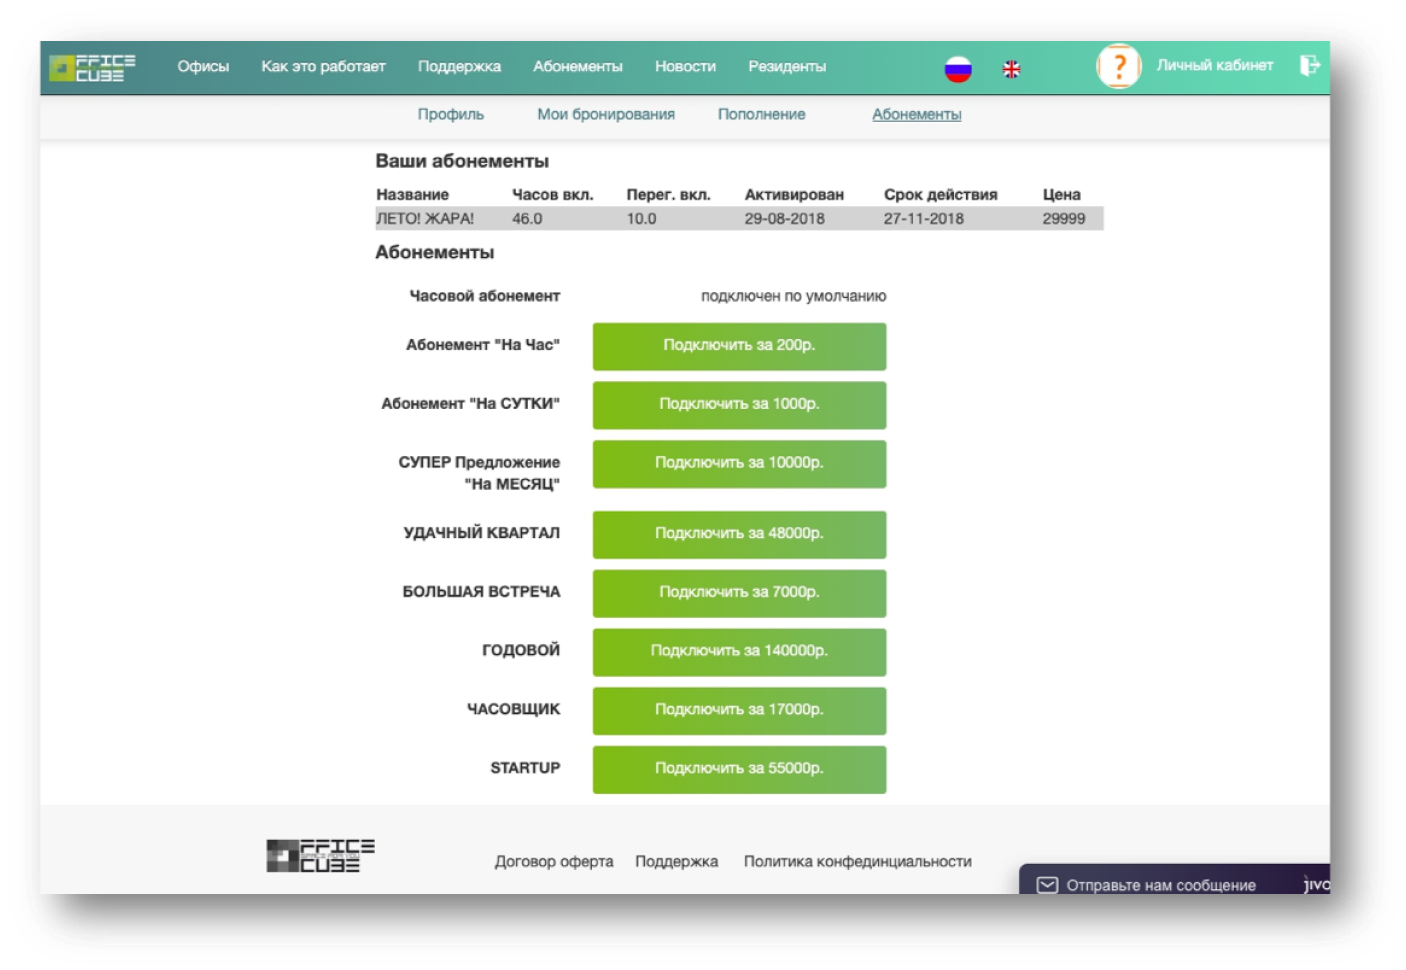The height and width of the screenshot is (970, 1406).
Task: Switch language to English flag
Action: tap(1011, 69)
